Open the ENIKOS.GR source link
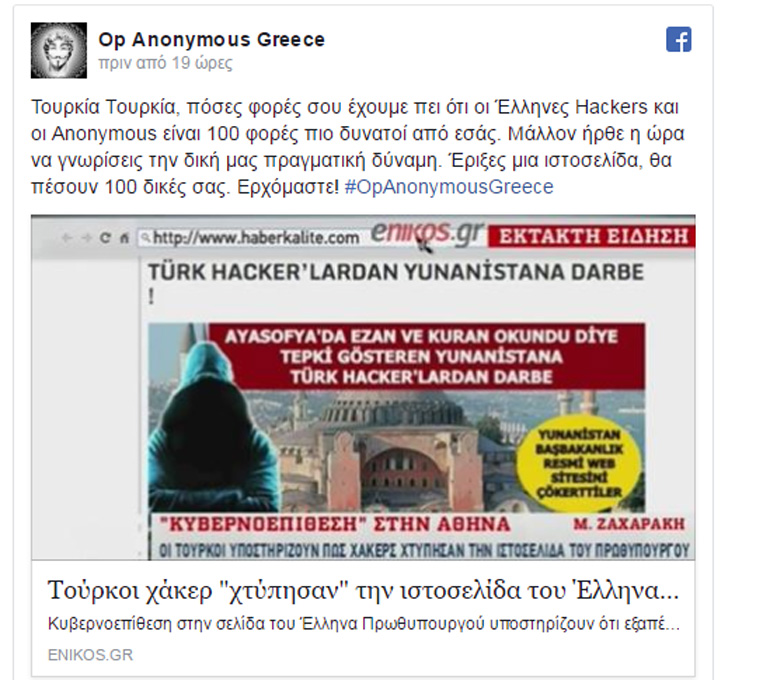770x680 pixels. click(90, 655)
